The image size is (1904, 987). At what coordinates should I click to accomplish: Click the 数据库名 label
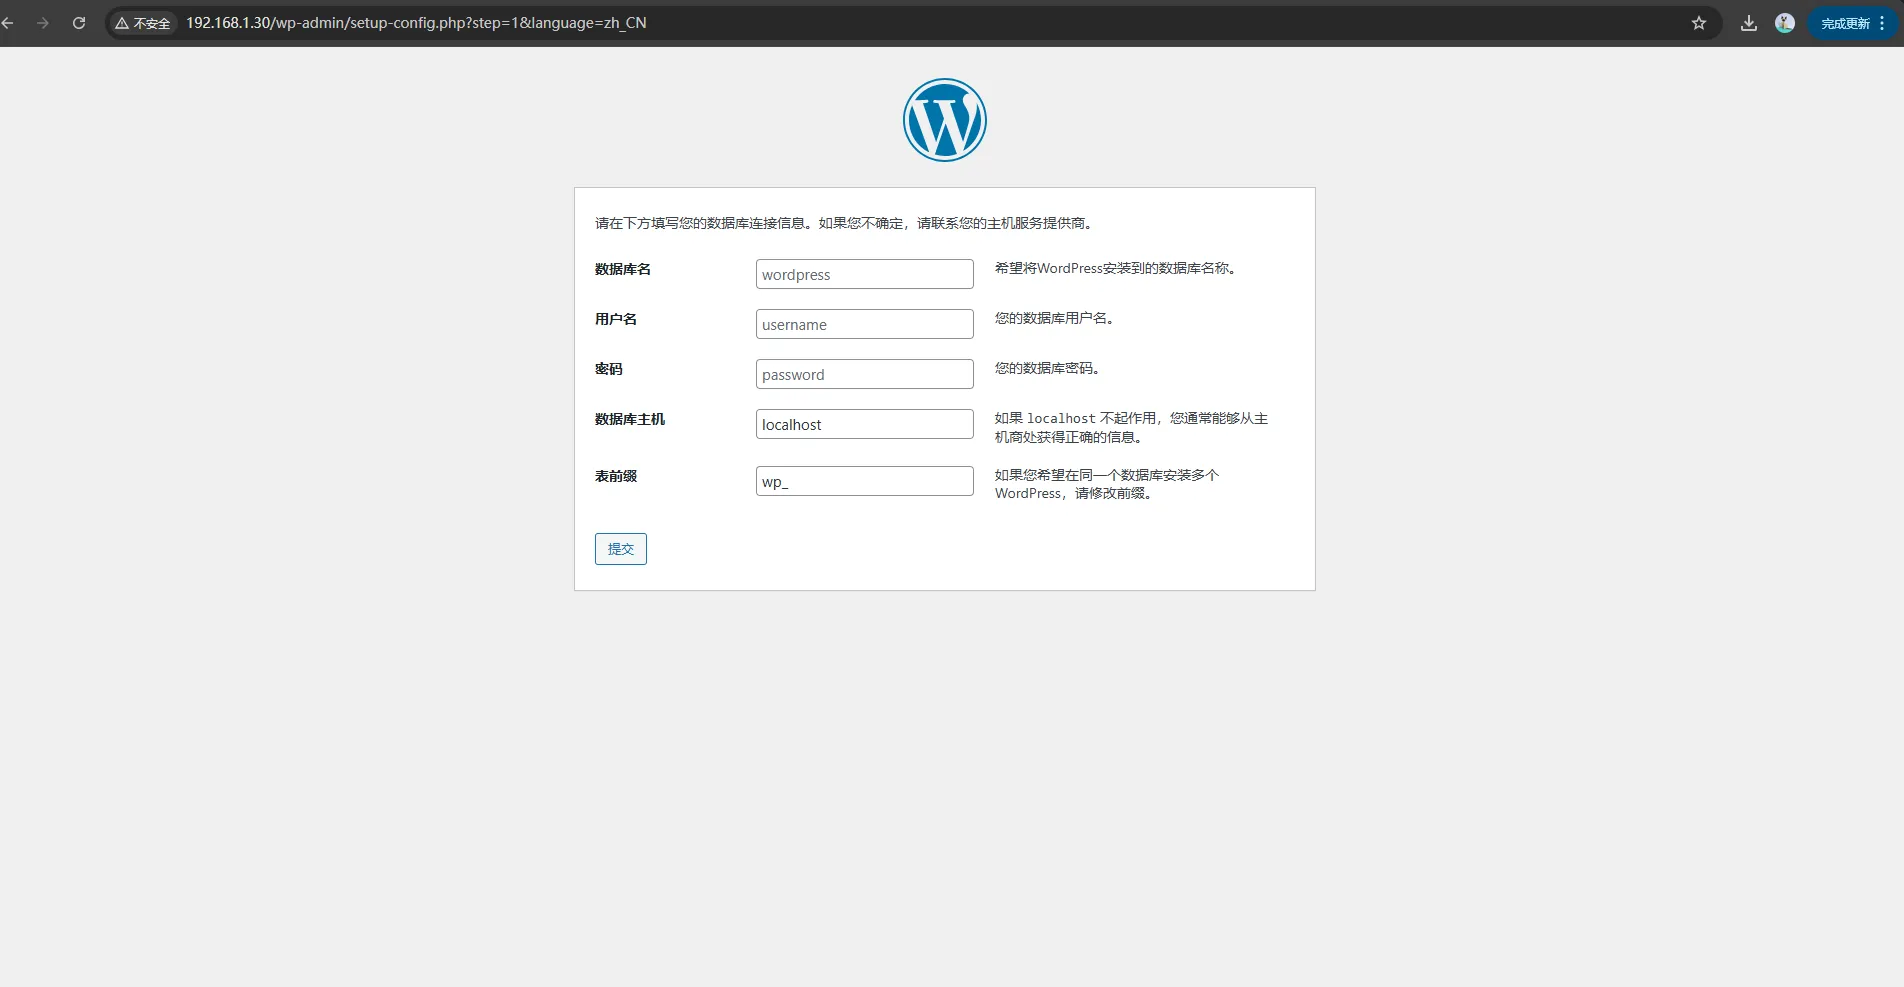(623, 269)
